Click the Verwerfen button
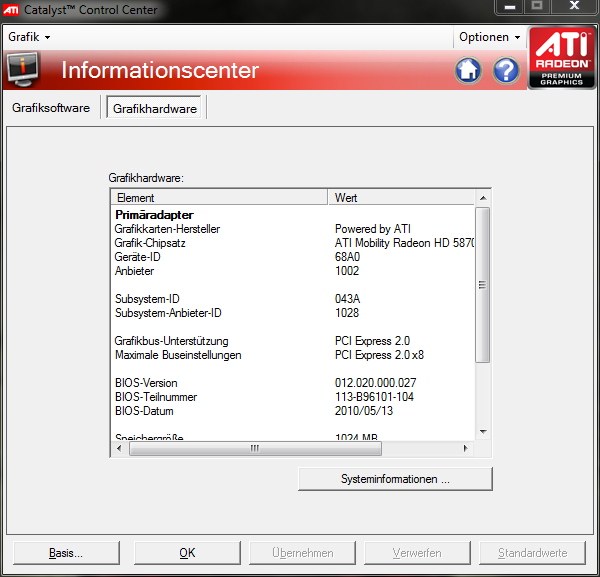 (x=417, y=553)
